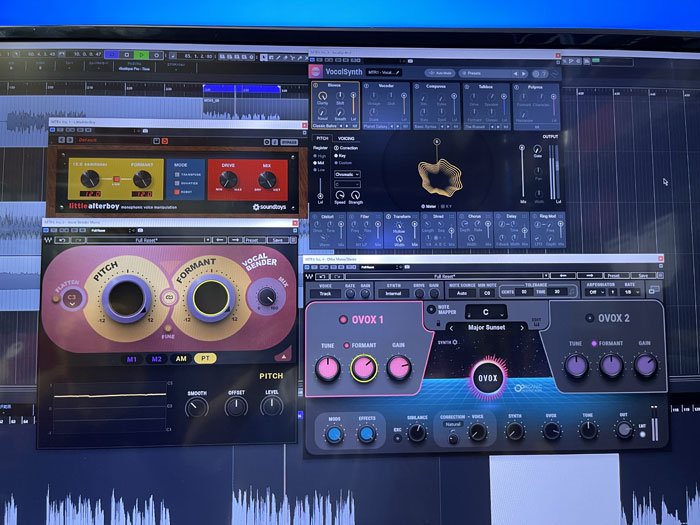
Task: Load next preset arrow in OVox toolbar
Action: point(589,275)
